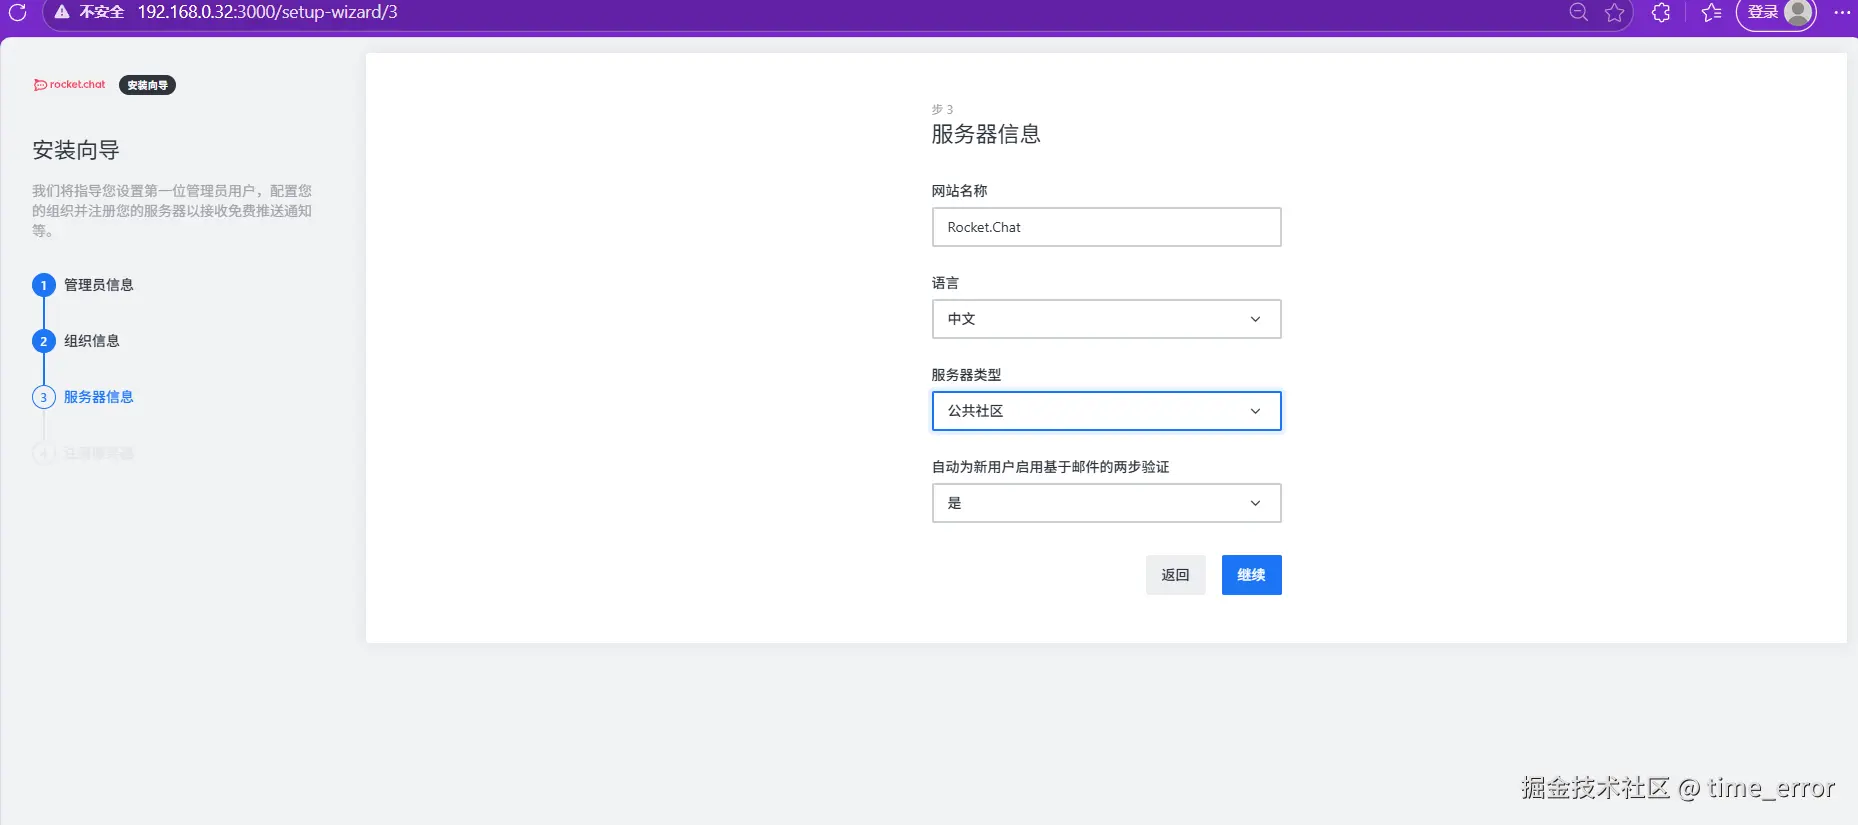Viewport: 1858px width, 825px height.
Task: Add page to favorites star icon
Action: (x=1614, y=12)
